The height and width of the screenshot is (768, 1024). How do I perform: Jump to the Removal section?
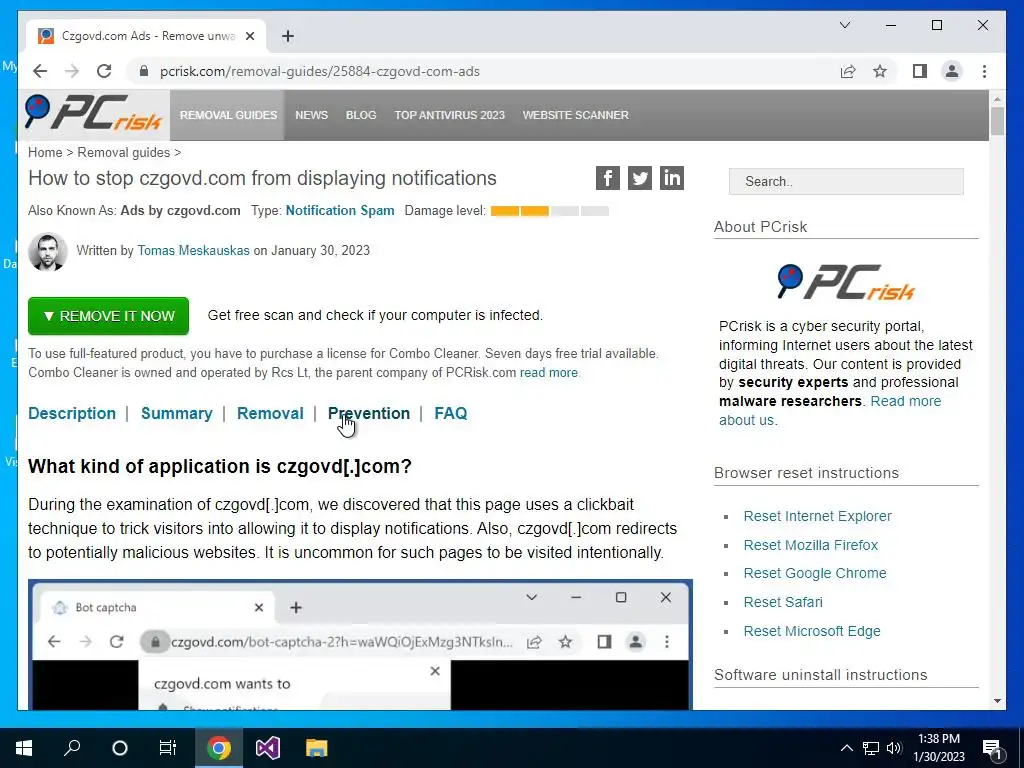[x=270, y=413]
